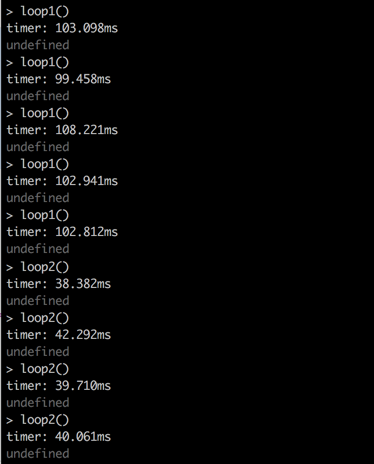The width and height of the screenshot is (374, 464).
Task: Select the timer output 39.710ms
Action: point(59,386)
